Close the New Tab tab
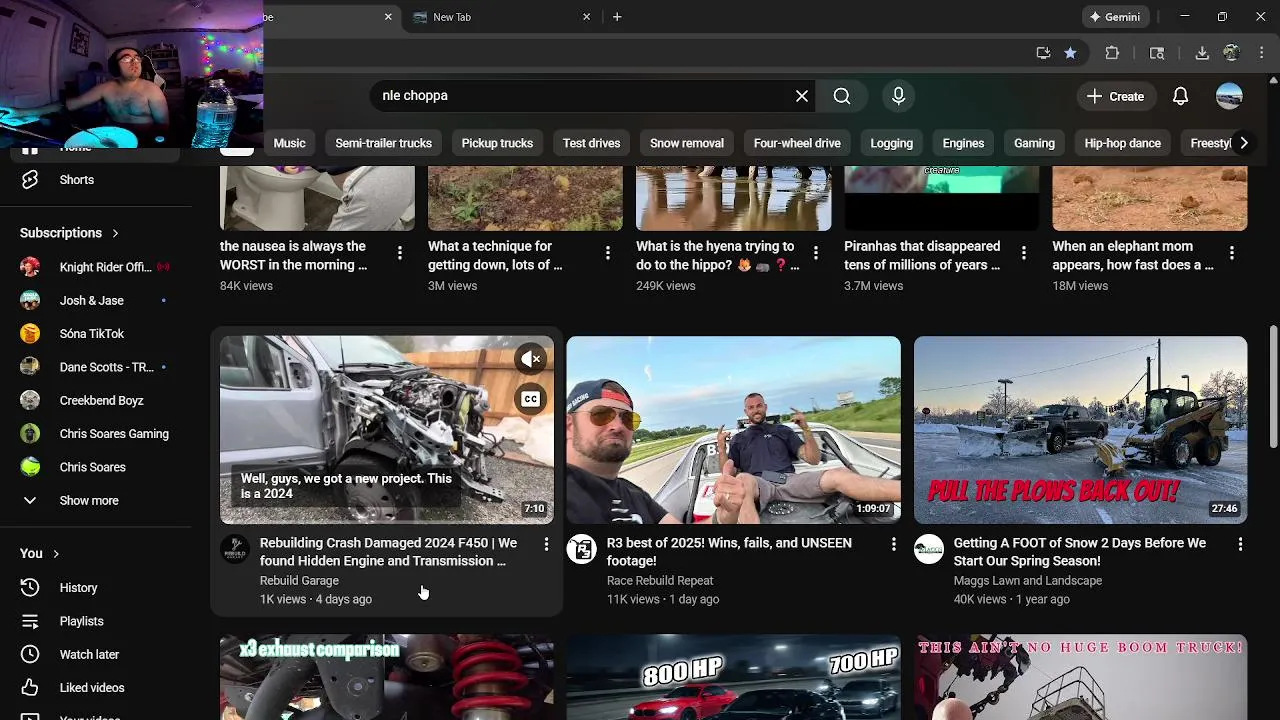Screen dimensions: 1280x720 point(587,17)
